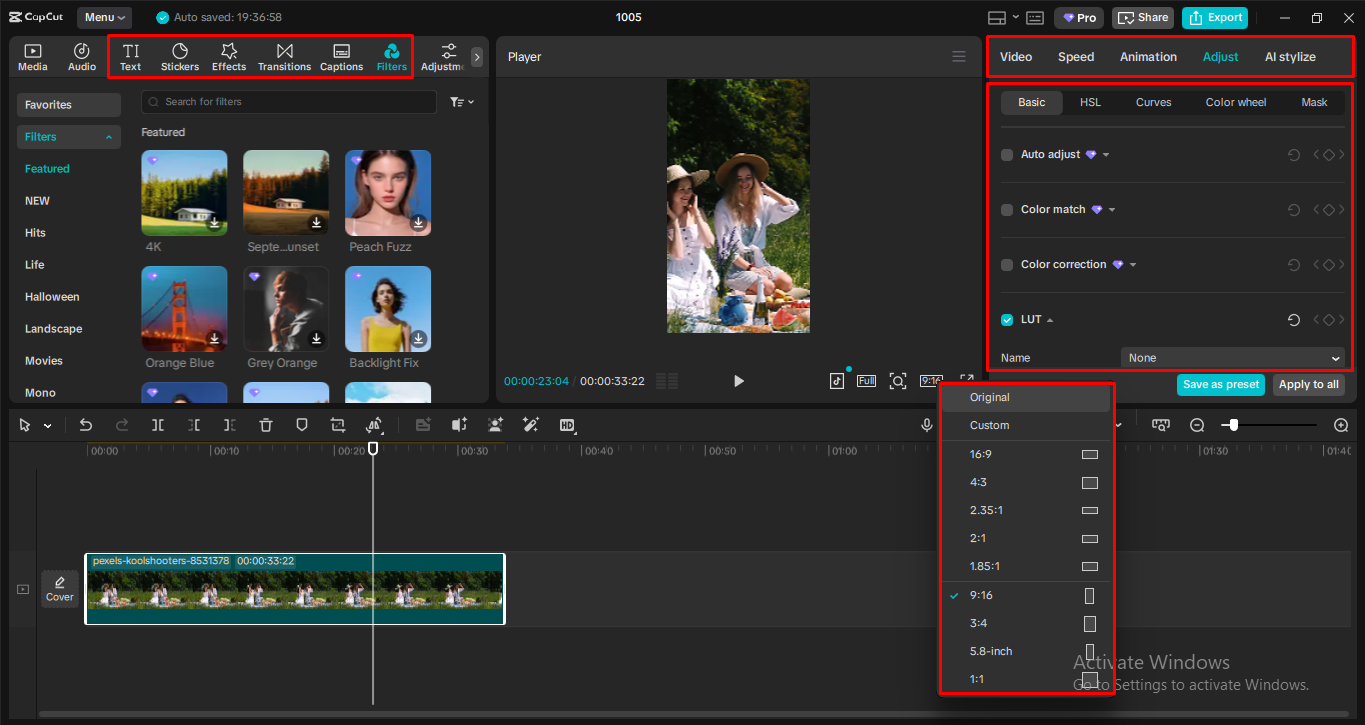Open the Audio panel in the media bar
Viewport: 1365px width, 725px height.
click(x=81, y=55)
